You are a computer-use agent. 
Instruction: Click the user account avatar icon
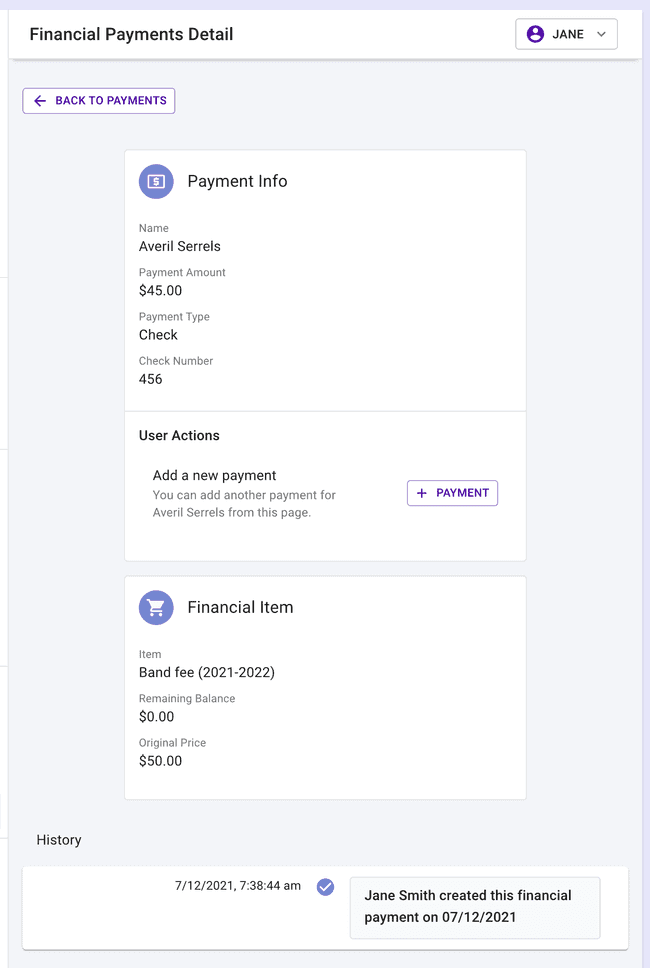[x=536, y=34]
